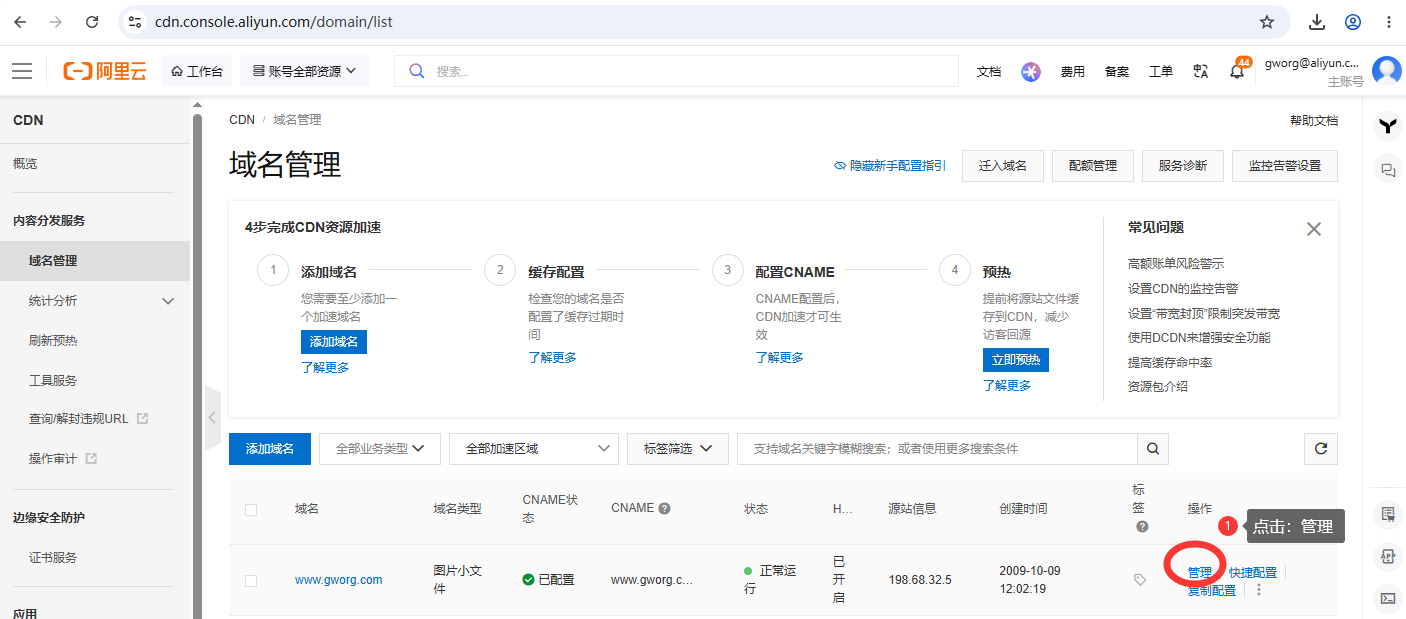This screenshot has height=619, width=1406.
Task: Refresh the domain list icon
Action: tap(1321, 449)
